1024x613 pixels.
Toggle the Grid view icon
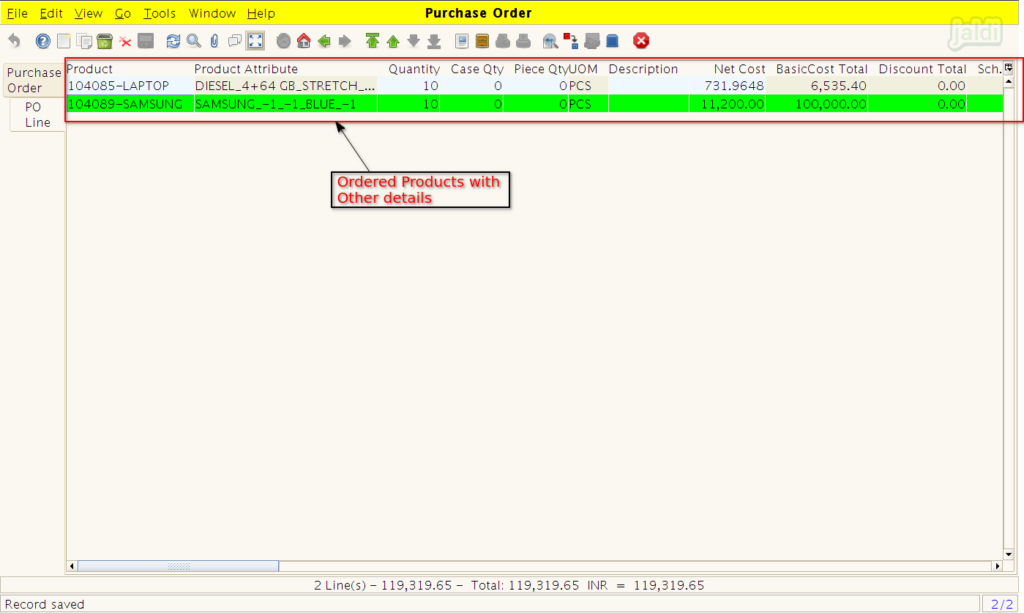(x=255, y=41)
